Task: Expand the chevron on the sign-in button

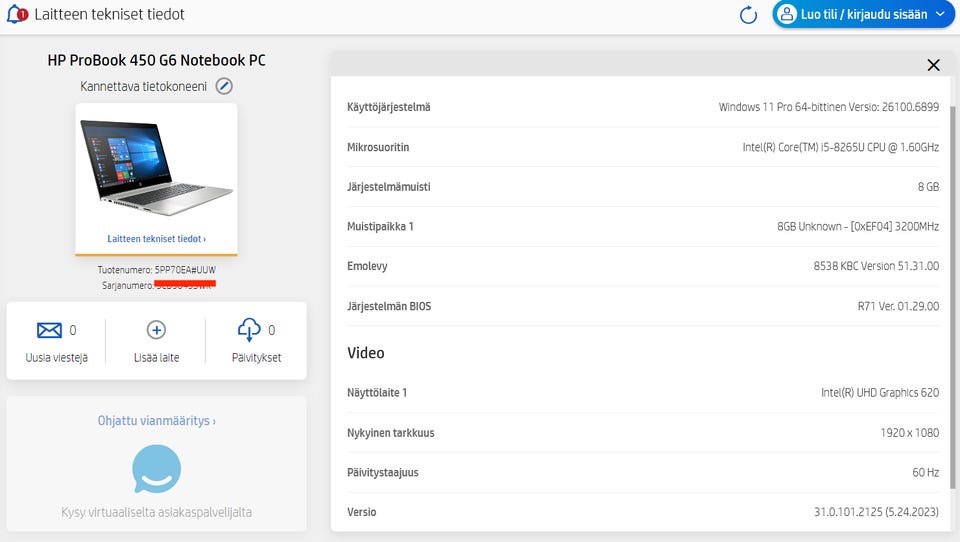Action: point(940,15)
